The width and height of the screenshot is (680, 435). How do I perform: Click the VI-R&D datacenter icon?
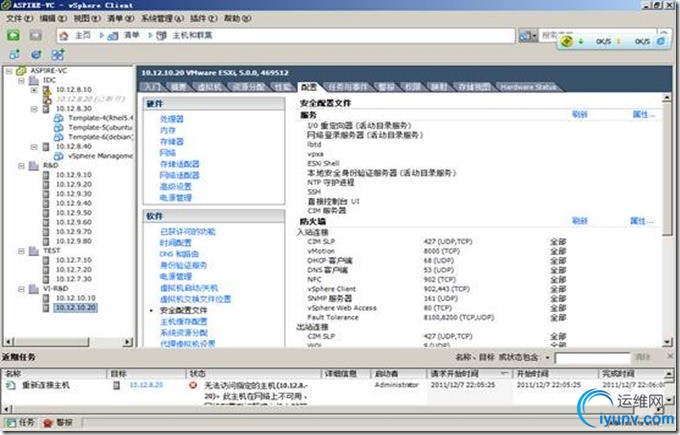[x=34, y=288]
